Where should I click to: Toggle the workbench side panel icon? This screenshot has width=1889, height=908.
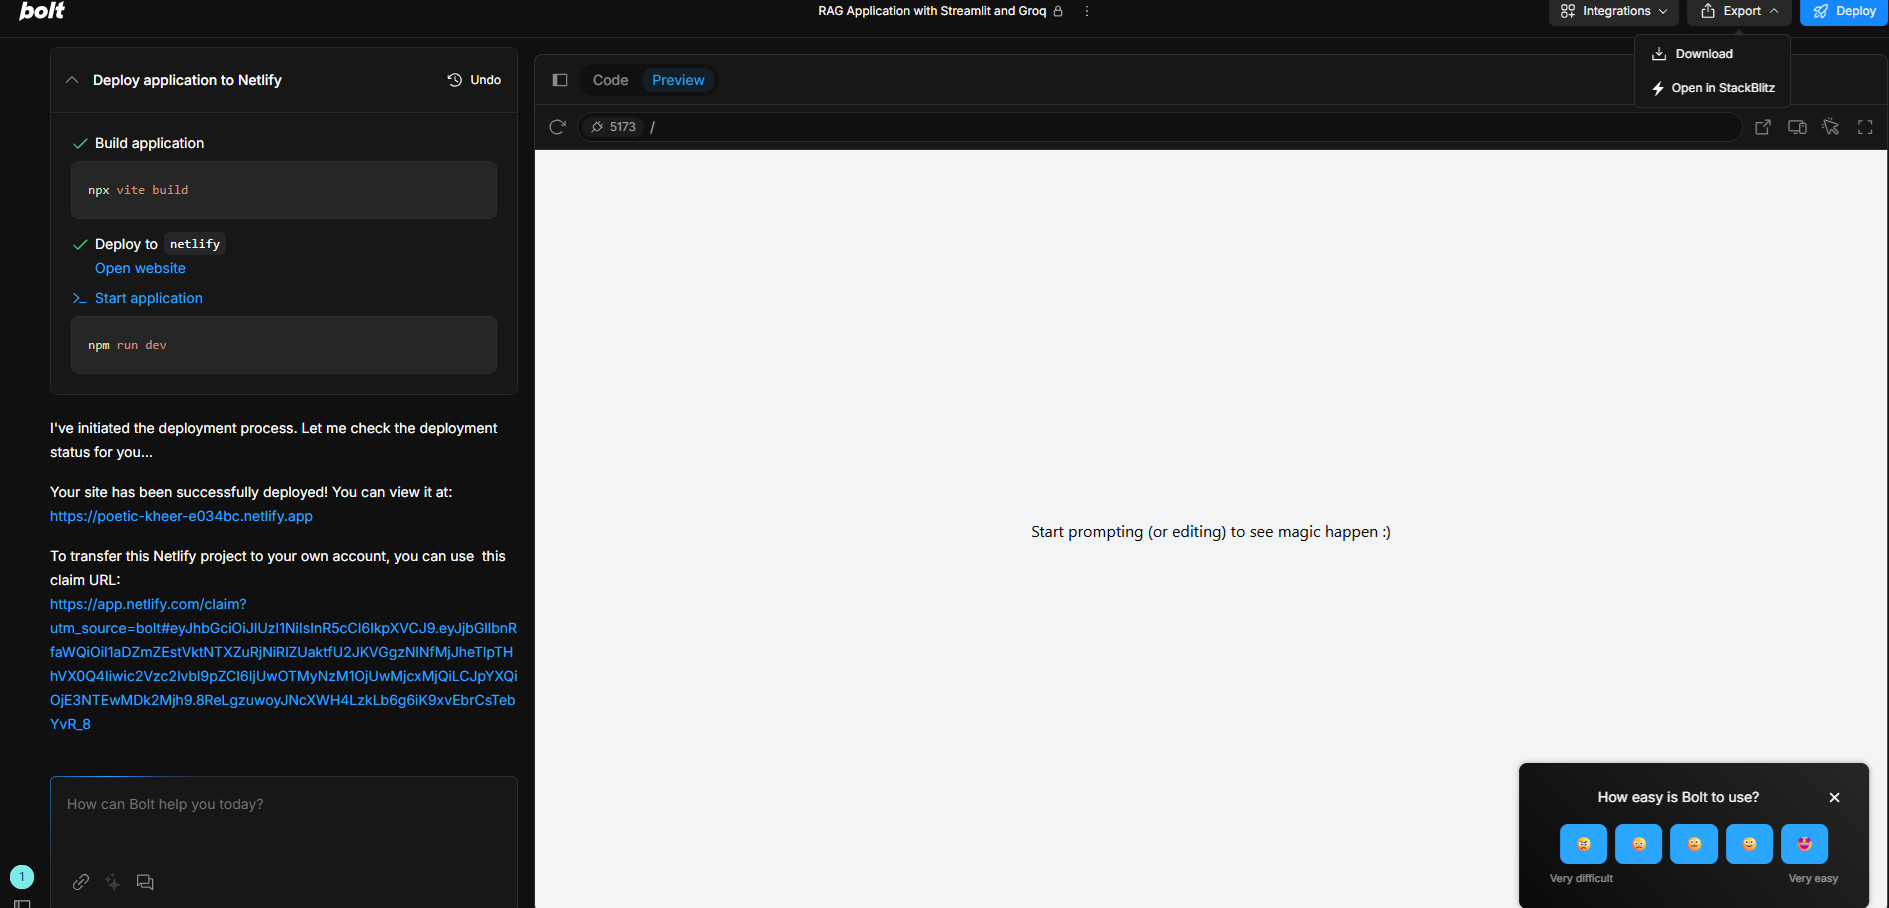point(560,80)
